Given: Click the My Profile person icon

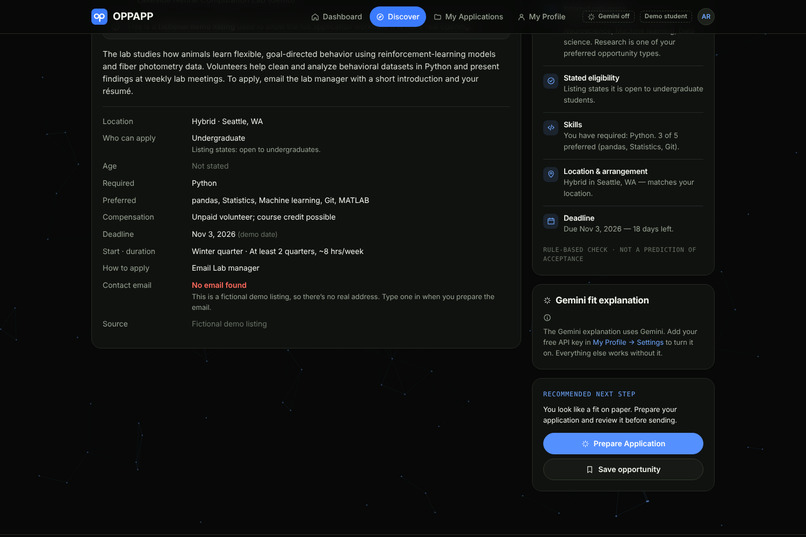Looking at the screenshot, I should click(x=521, y=17).
